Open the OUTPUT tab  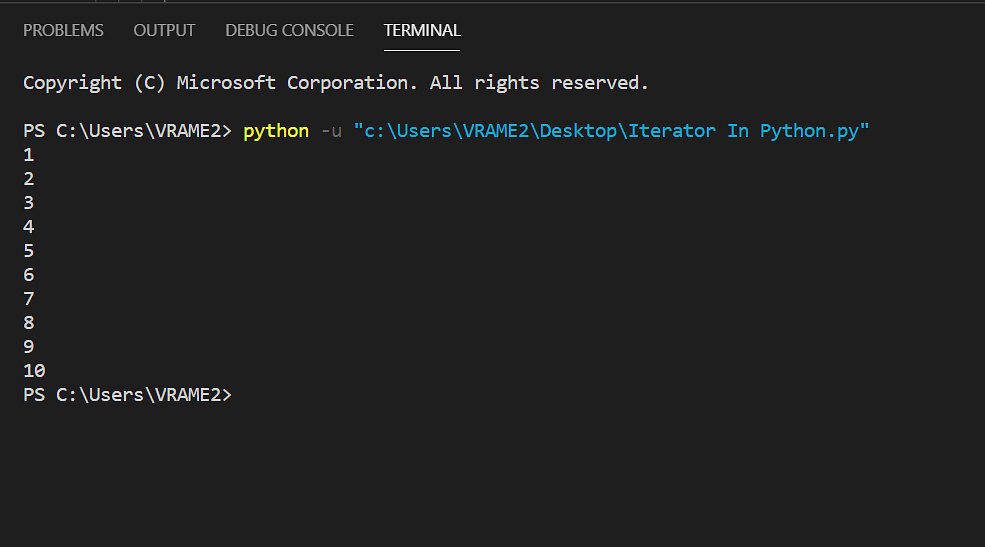tap(164, 30)
